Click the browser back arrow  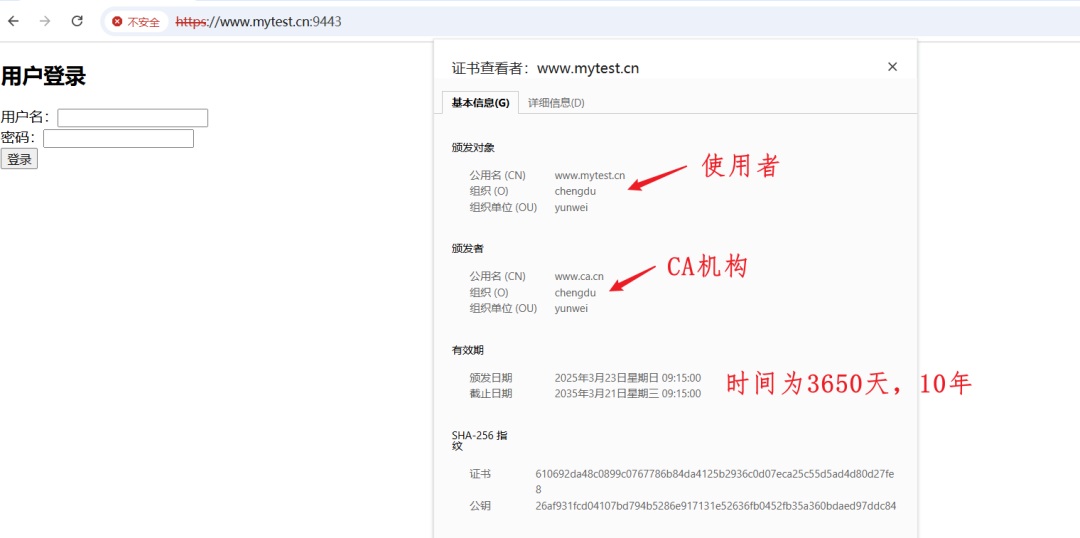click(x=14, y=21)
